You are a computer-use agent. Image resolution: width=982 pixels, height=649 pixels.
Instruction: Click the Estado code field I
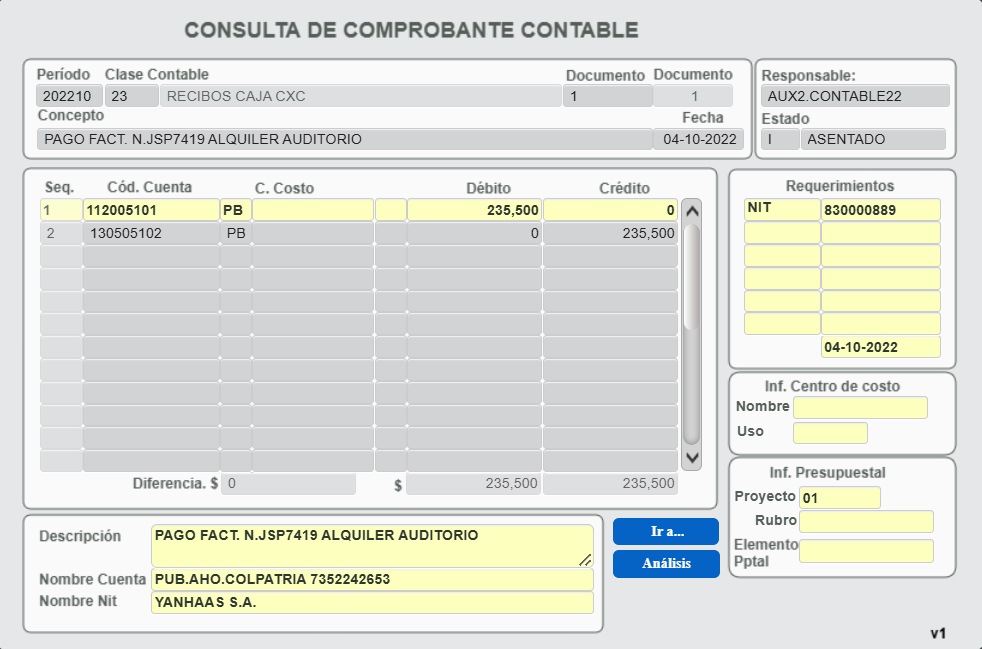[780, 139]
